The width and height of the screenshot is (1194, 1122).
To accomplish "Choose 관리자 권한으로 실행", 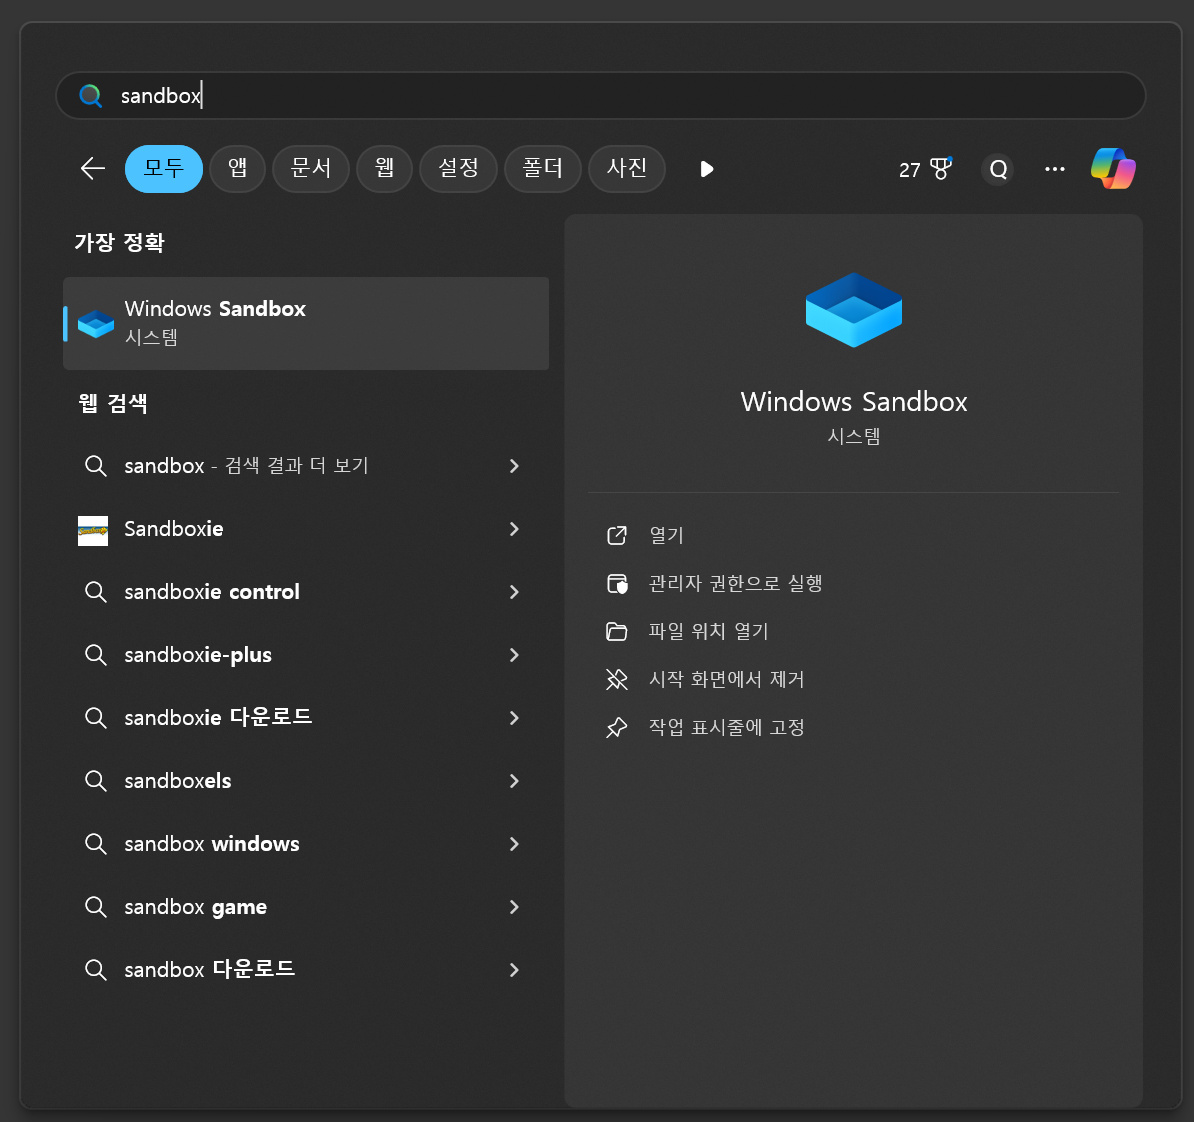I will [736, 583].
